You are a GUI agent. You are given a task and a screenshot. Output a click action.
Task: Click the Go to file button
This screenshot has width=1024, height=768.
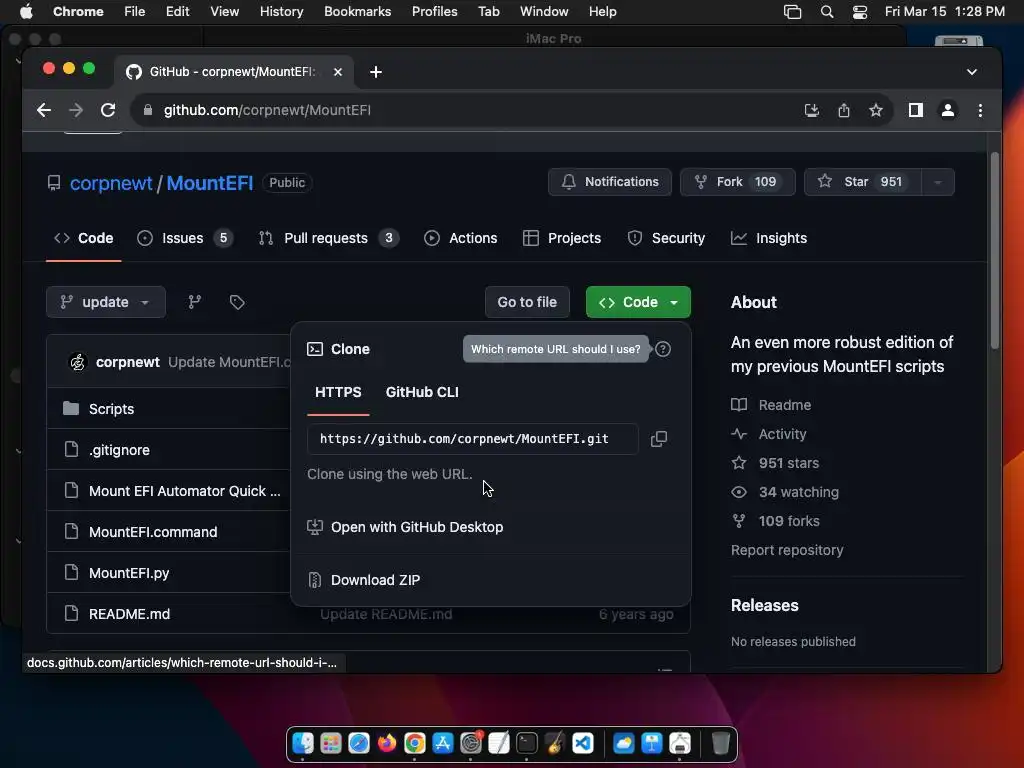point(527,302)
